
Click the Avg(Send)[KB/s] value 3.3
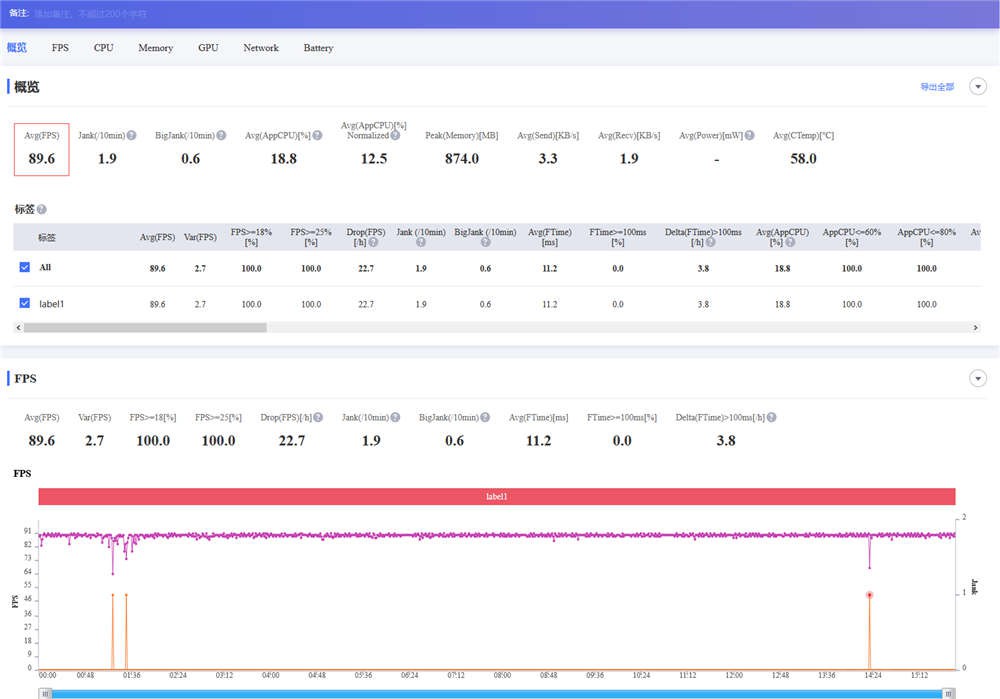pyautogui.click(x=548, y=159)
